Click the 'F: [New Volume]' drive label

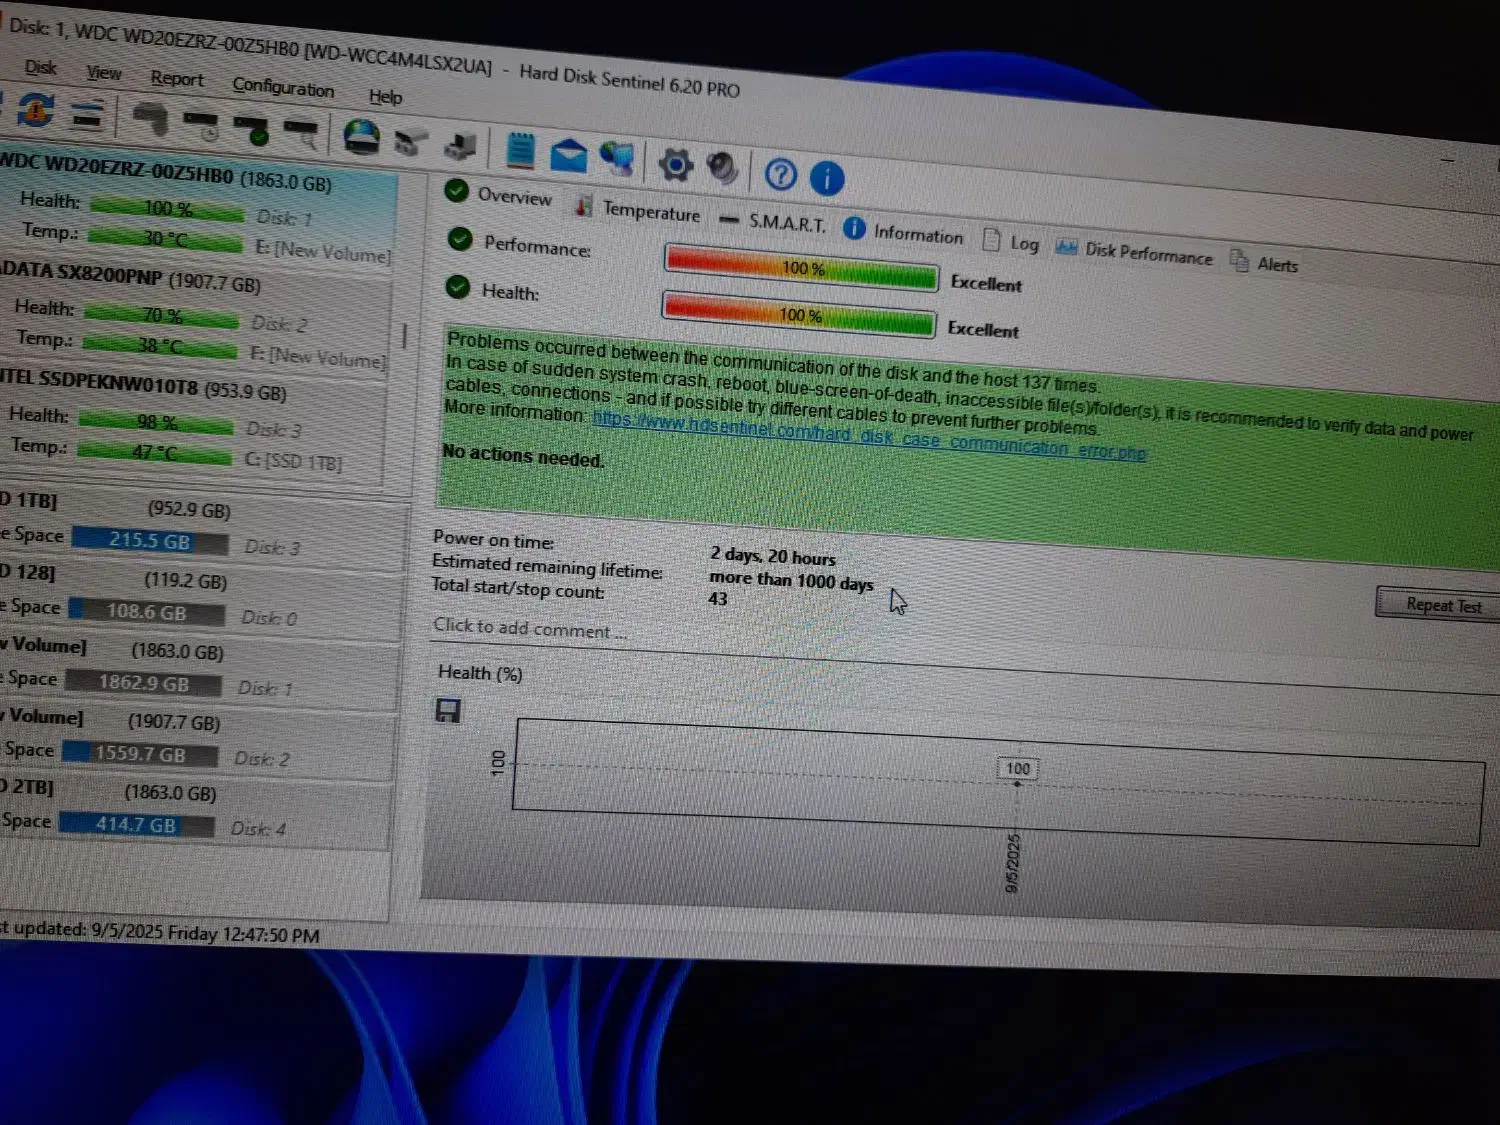click(317, 356)
